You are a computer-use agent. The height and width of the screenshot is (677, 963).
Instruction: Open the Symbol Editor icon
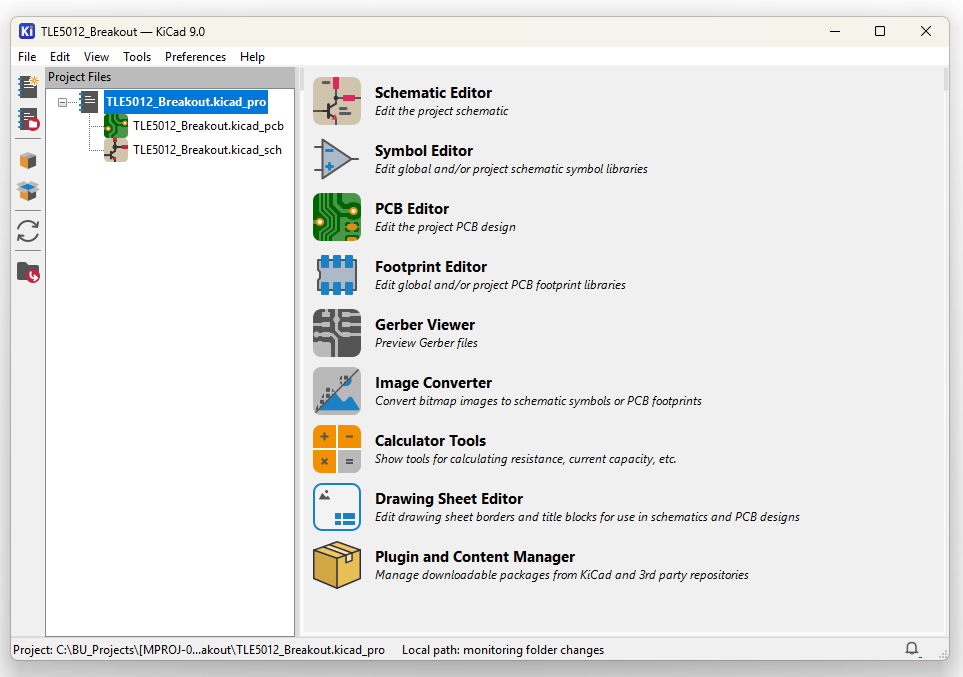click(337, 159)
